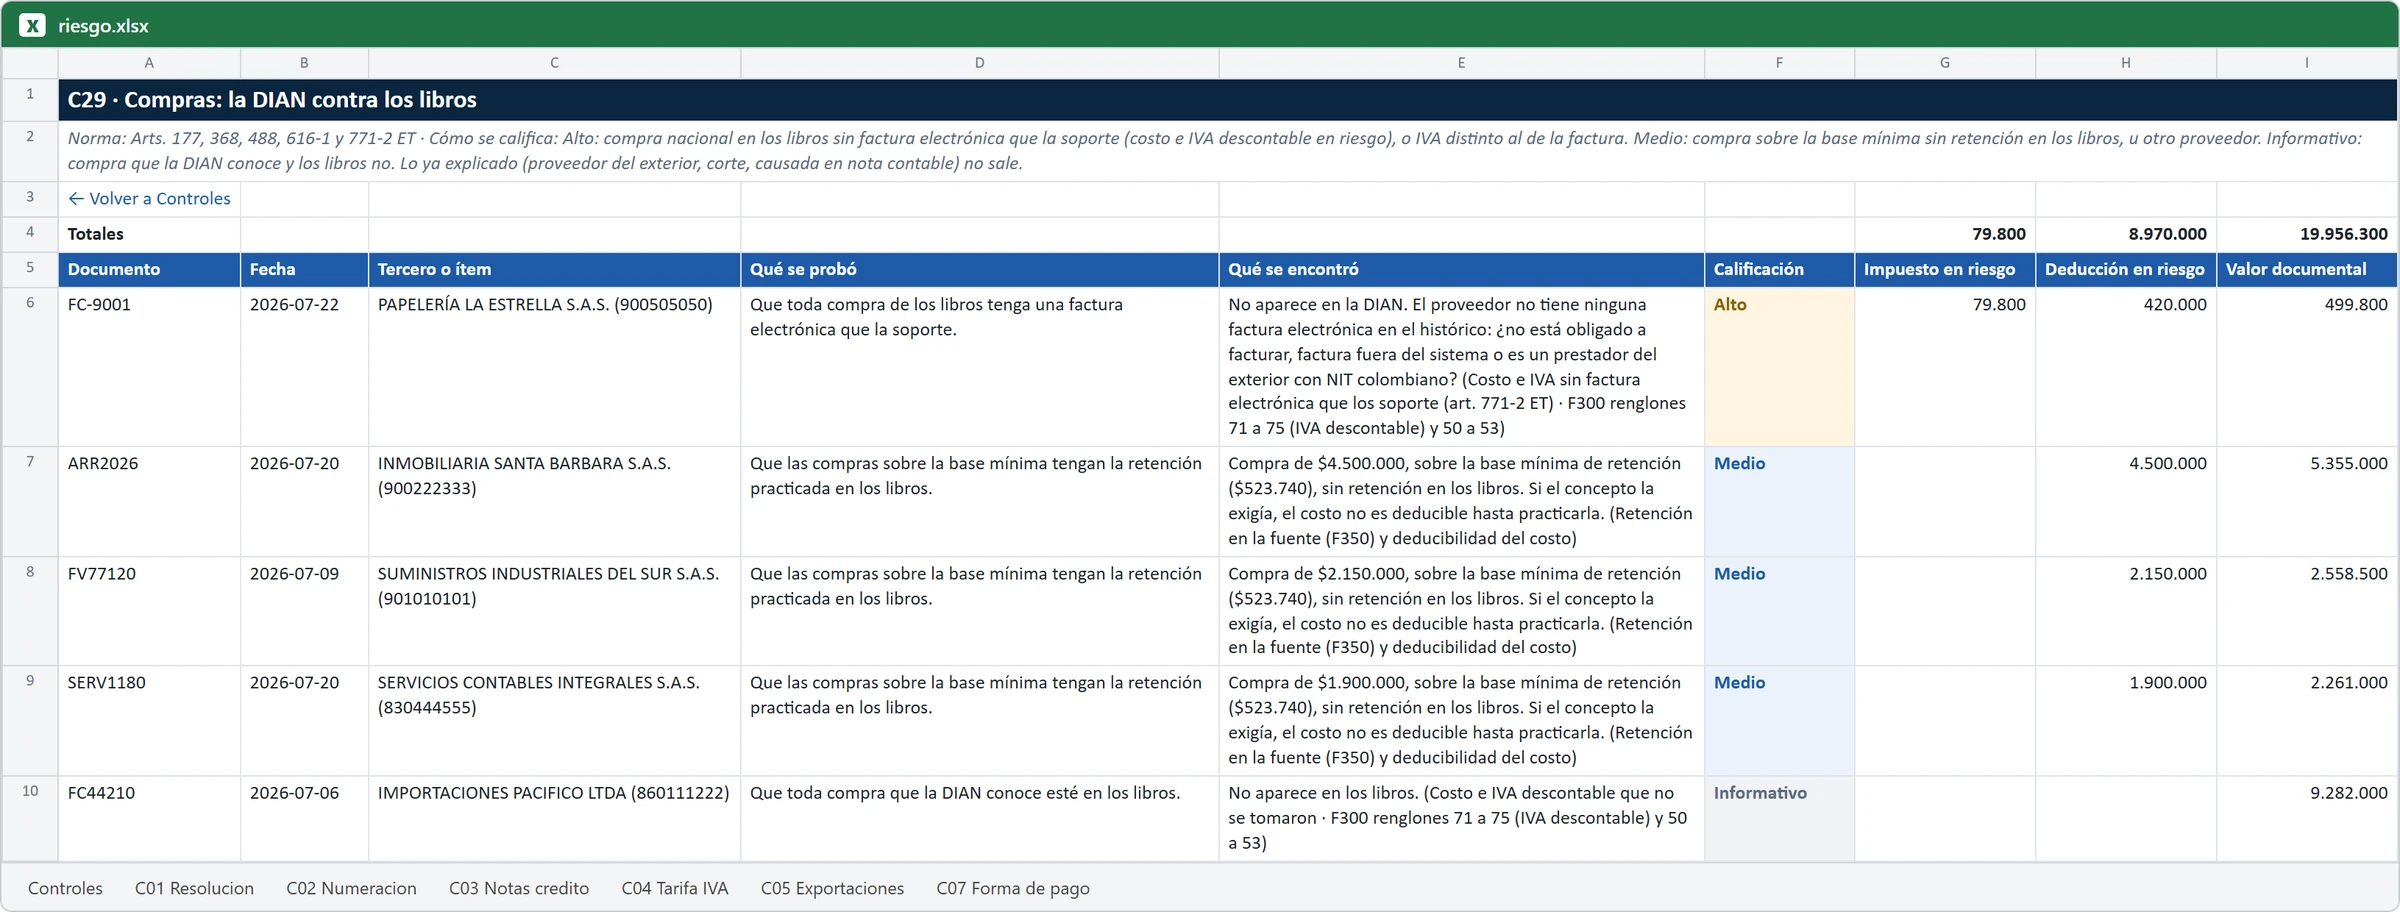Select column E header

point(1461,63)
